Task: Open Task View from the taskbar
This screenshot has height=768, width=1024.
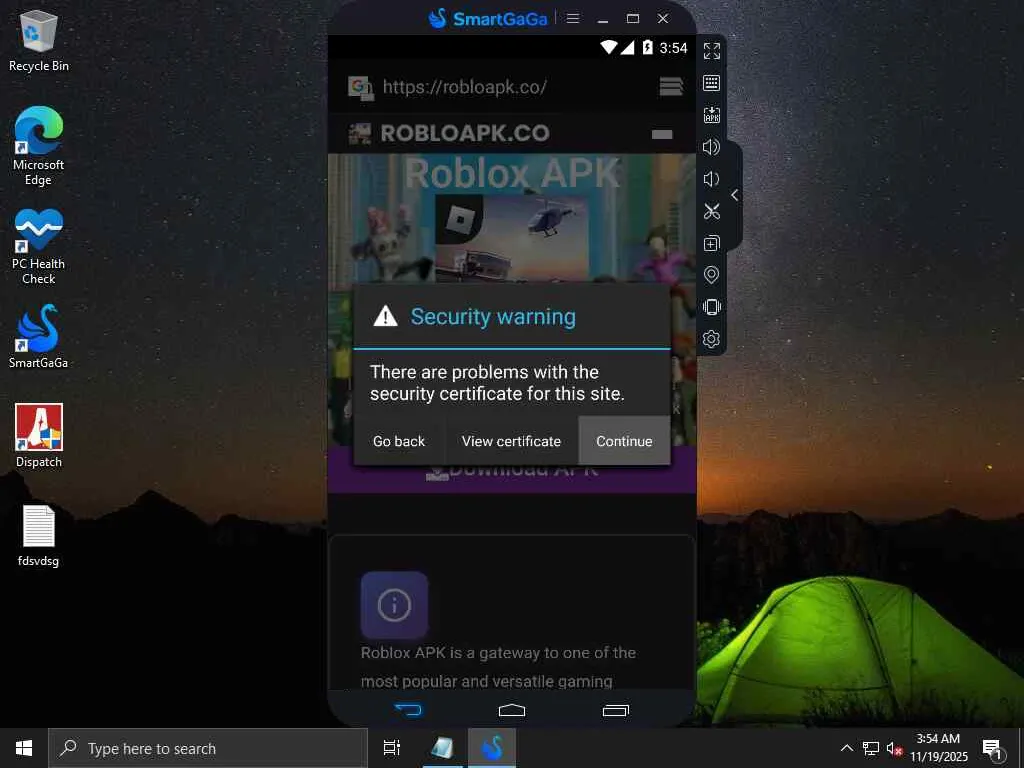Action: (x=392, y=748)
